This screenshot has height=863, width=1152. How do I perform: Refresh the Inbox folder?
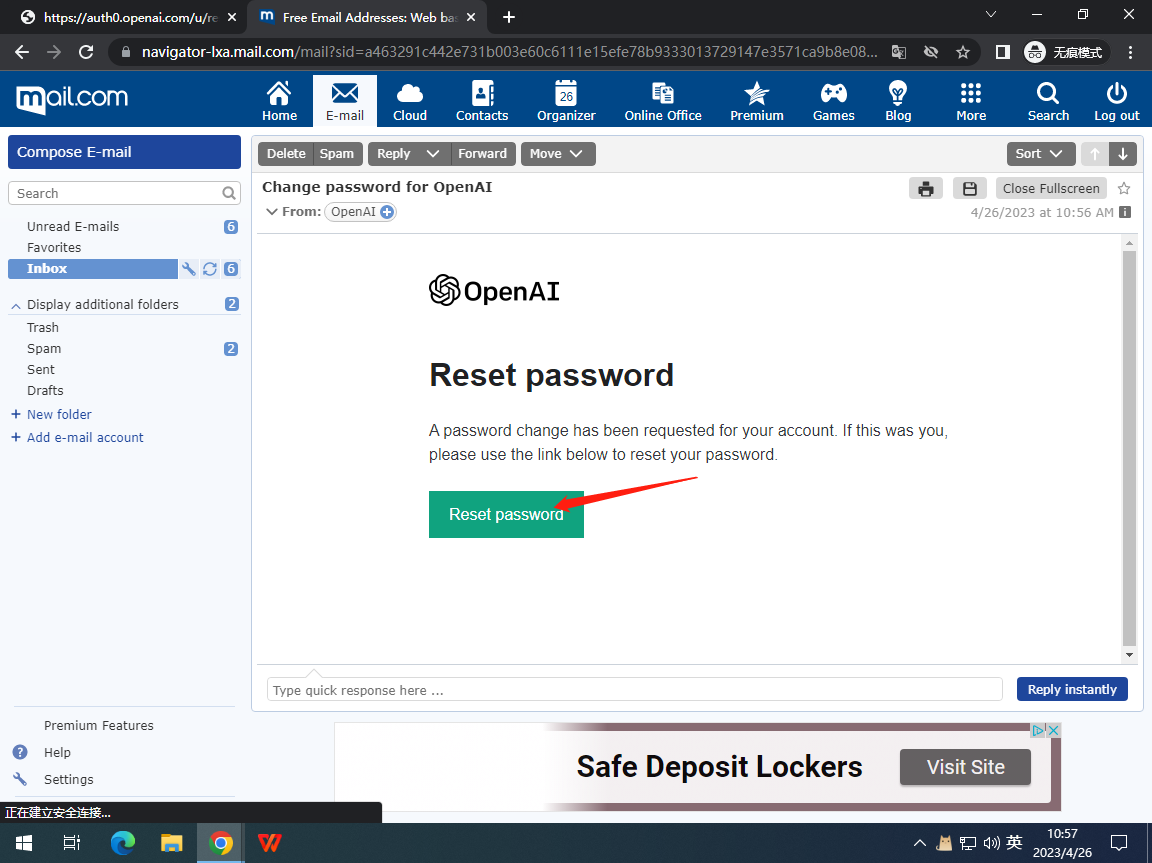coord(210,269)
